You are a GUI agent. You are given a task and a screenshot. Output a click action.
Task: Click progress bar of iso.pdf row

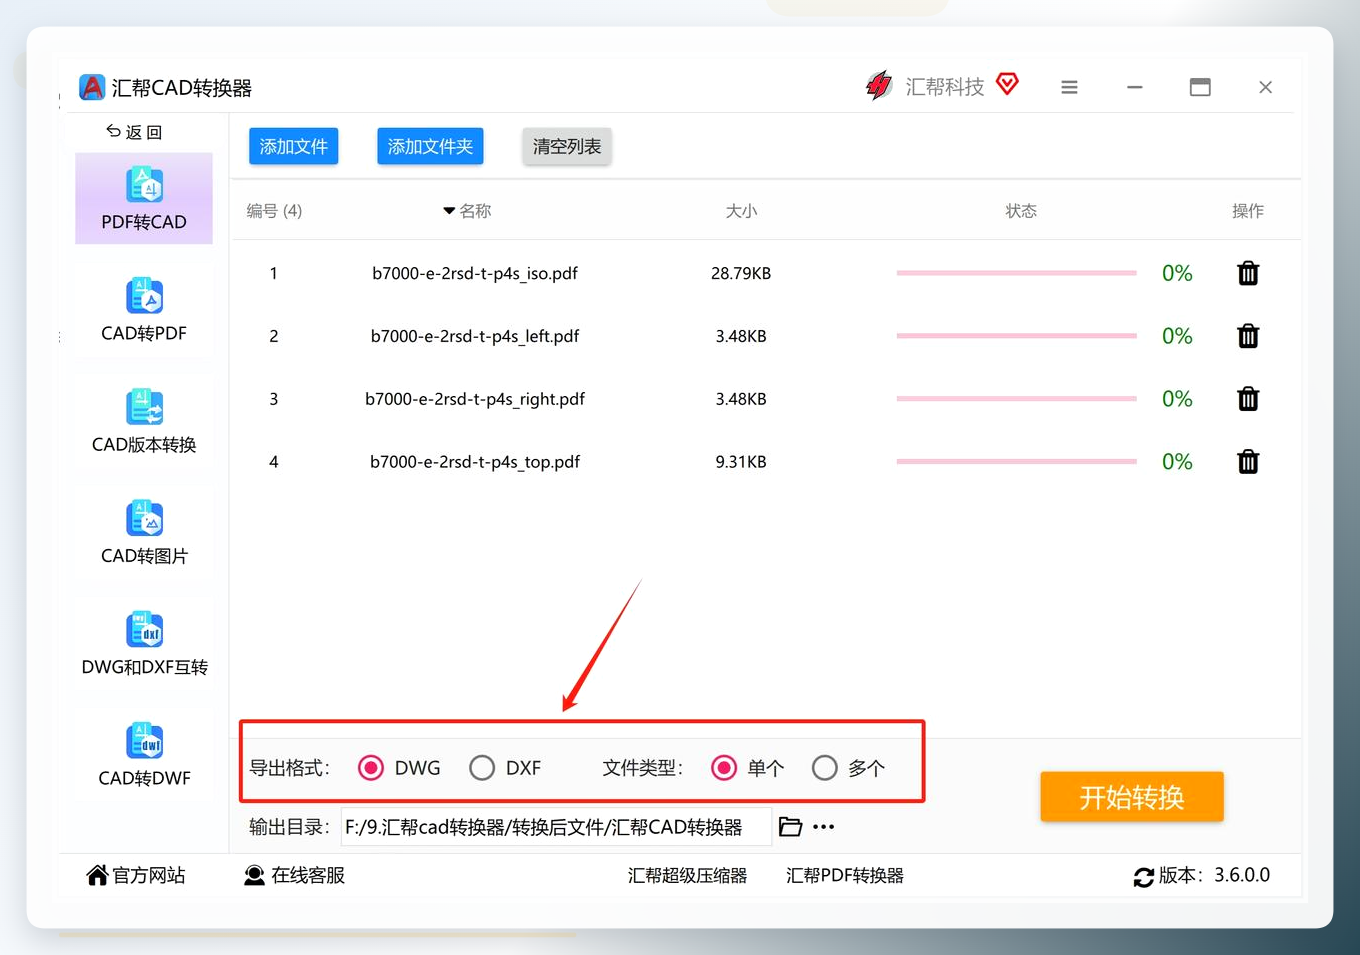pos(1017,273)
